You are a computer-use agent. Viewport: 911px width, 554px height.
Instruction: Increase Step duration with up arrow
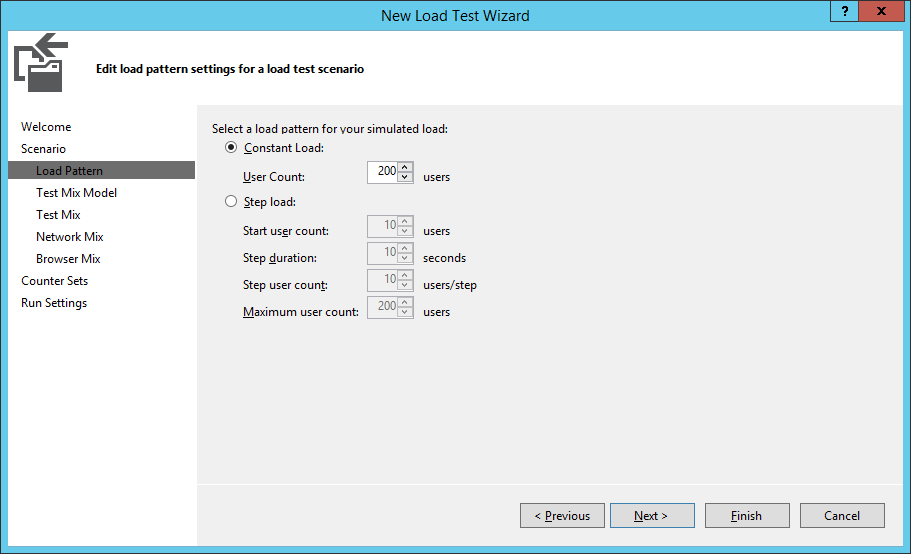coord(405,248)
